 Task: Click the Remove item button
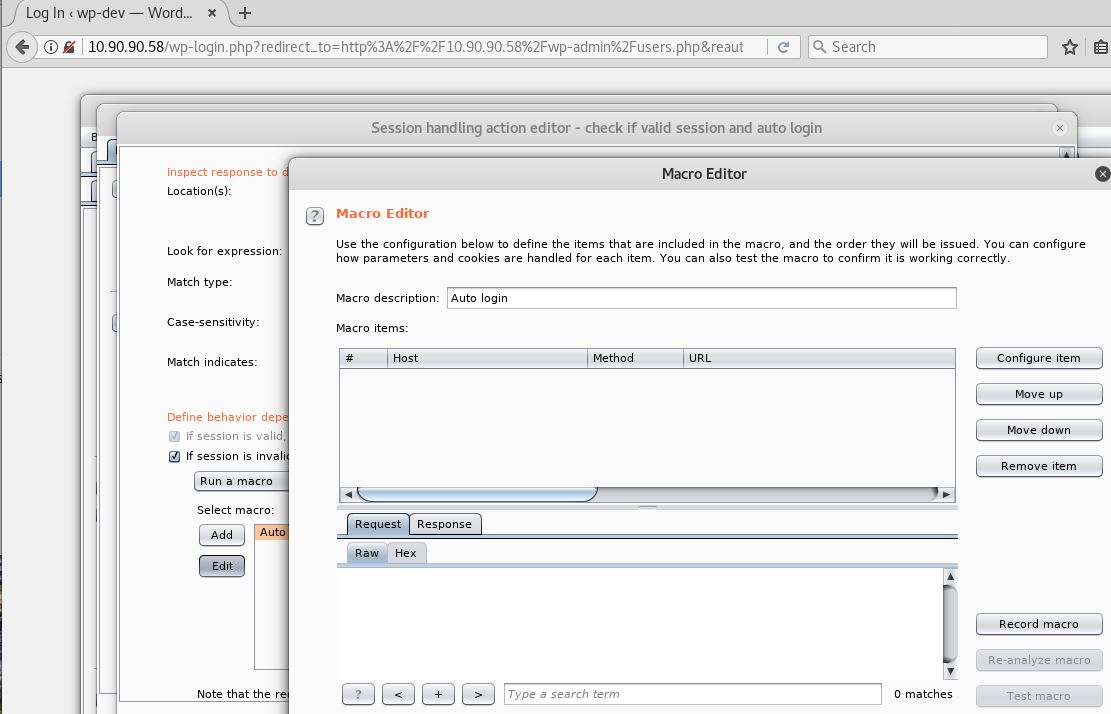click(x=1039, y=466)
